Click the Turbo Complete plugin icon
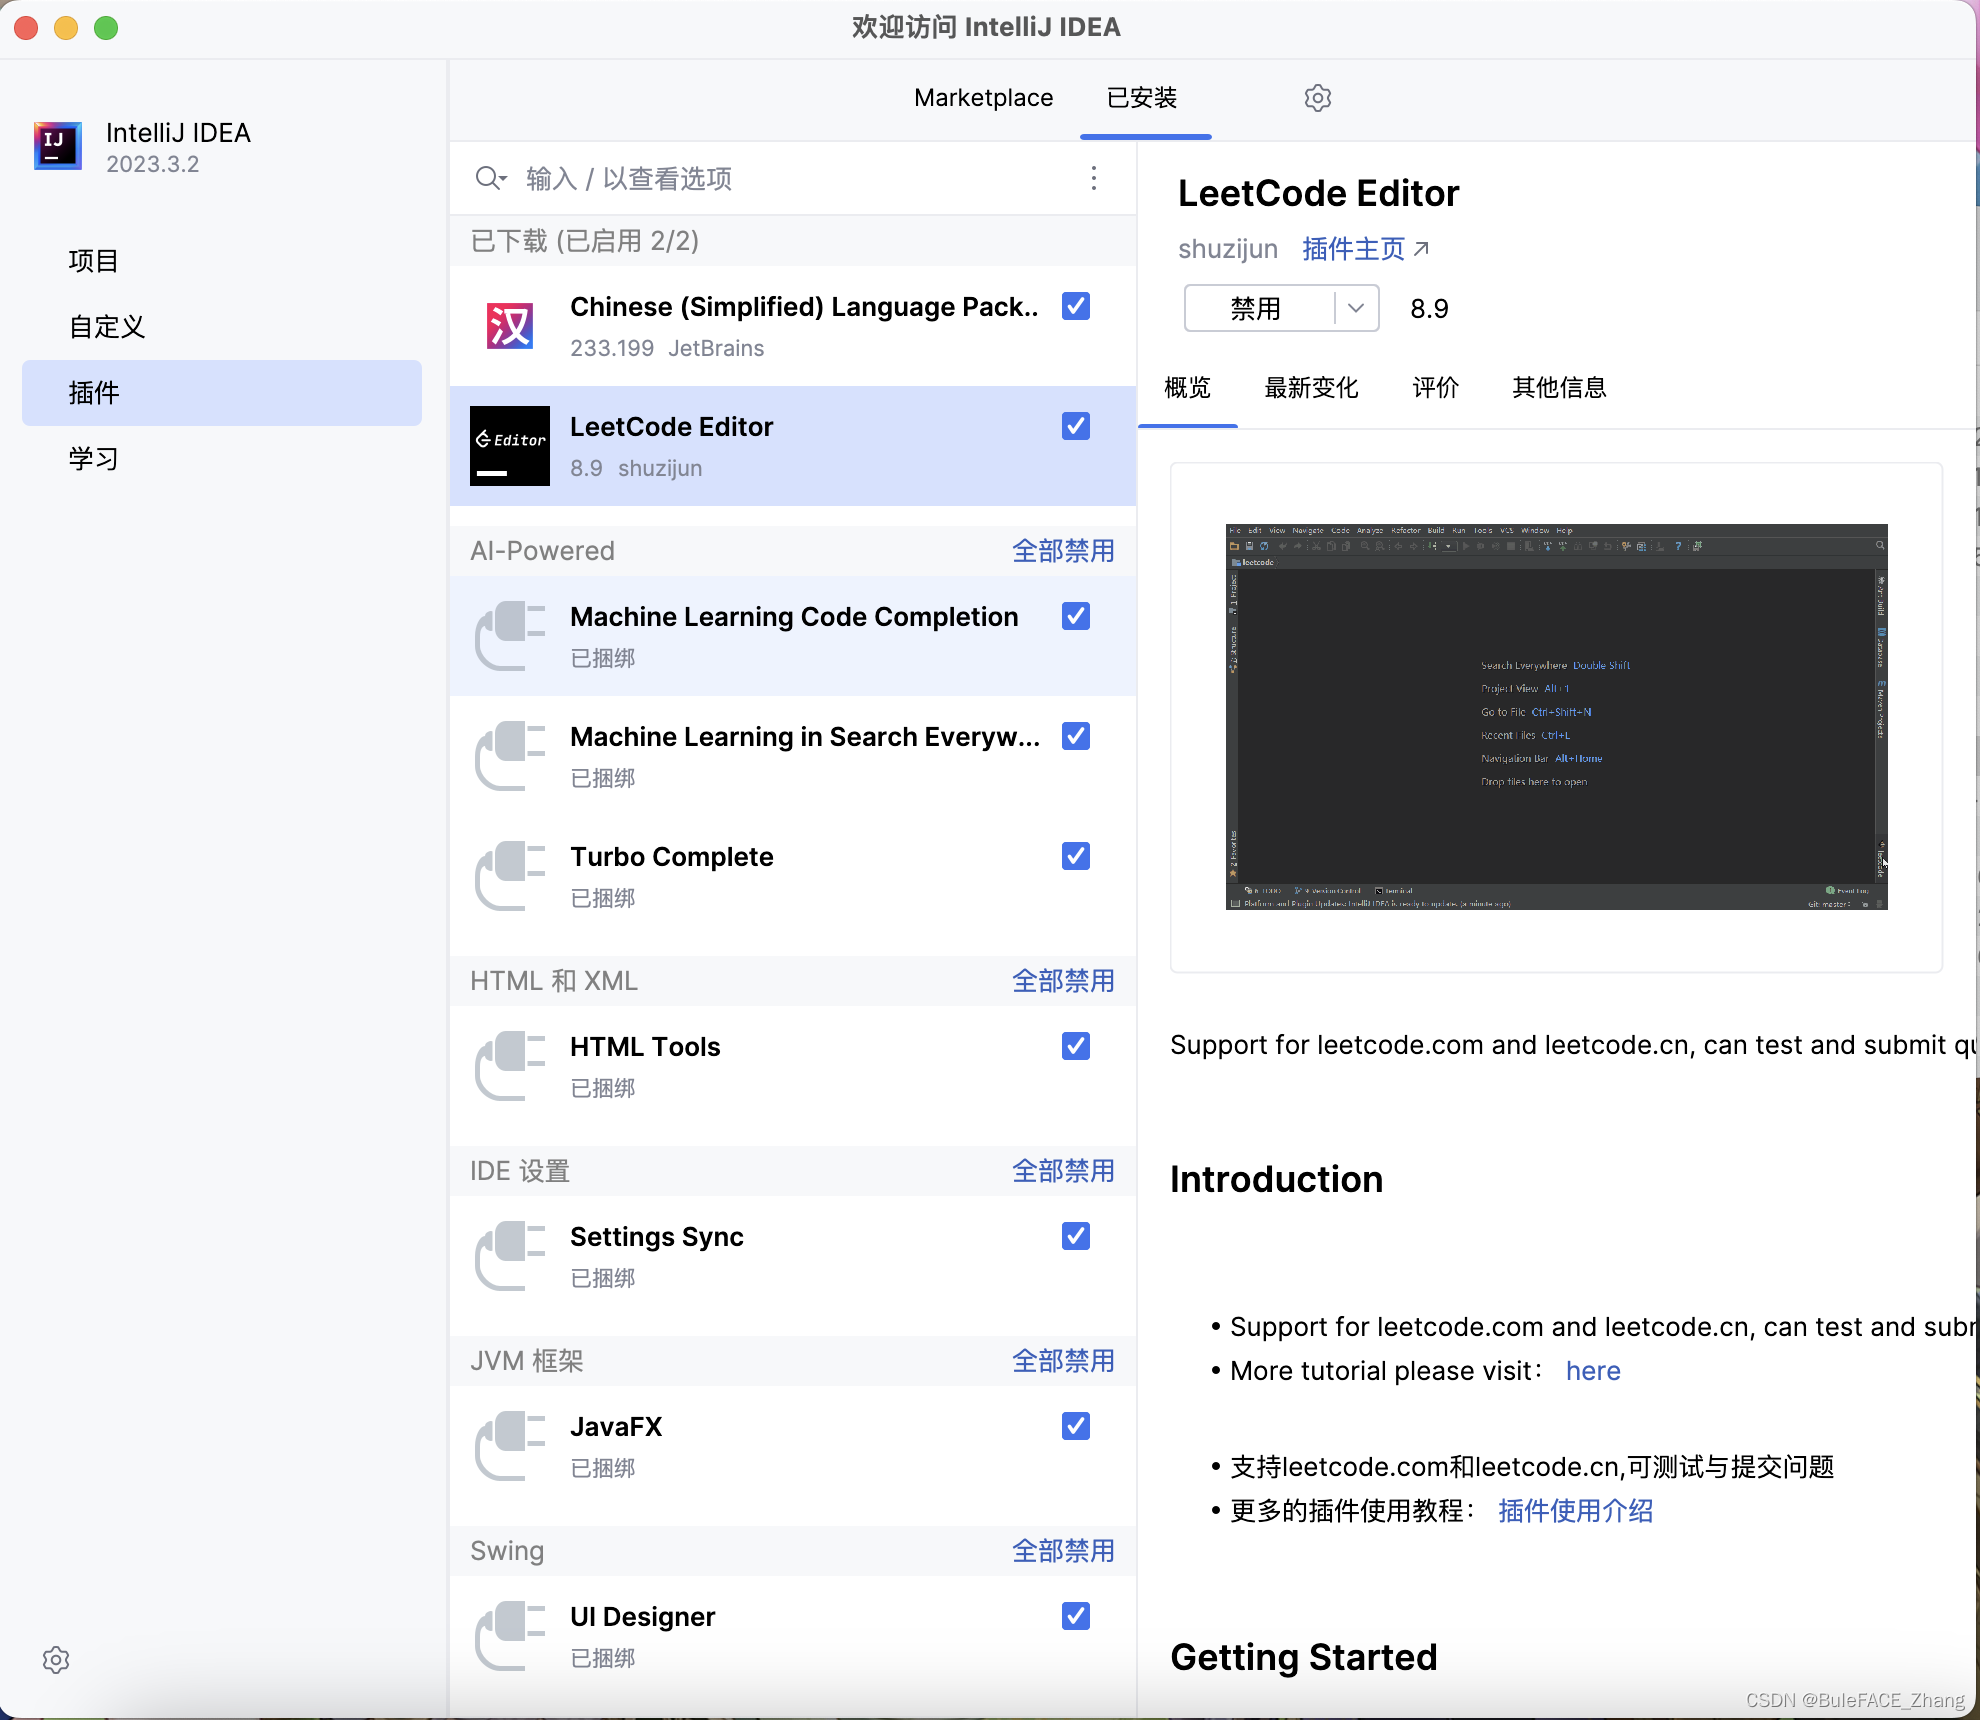Image resolution: width=1980 pixels, height=1720 pixels. (x=510, y=873)
